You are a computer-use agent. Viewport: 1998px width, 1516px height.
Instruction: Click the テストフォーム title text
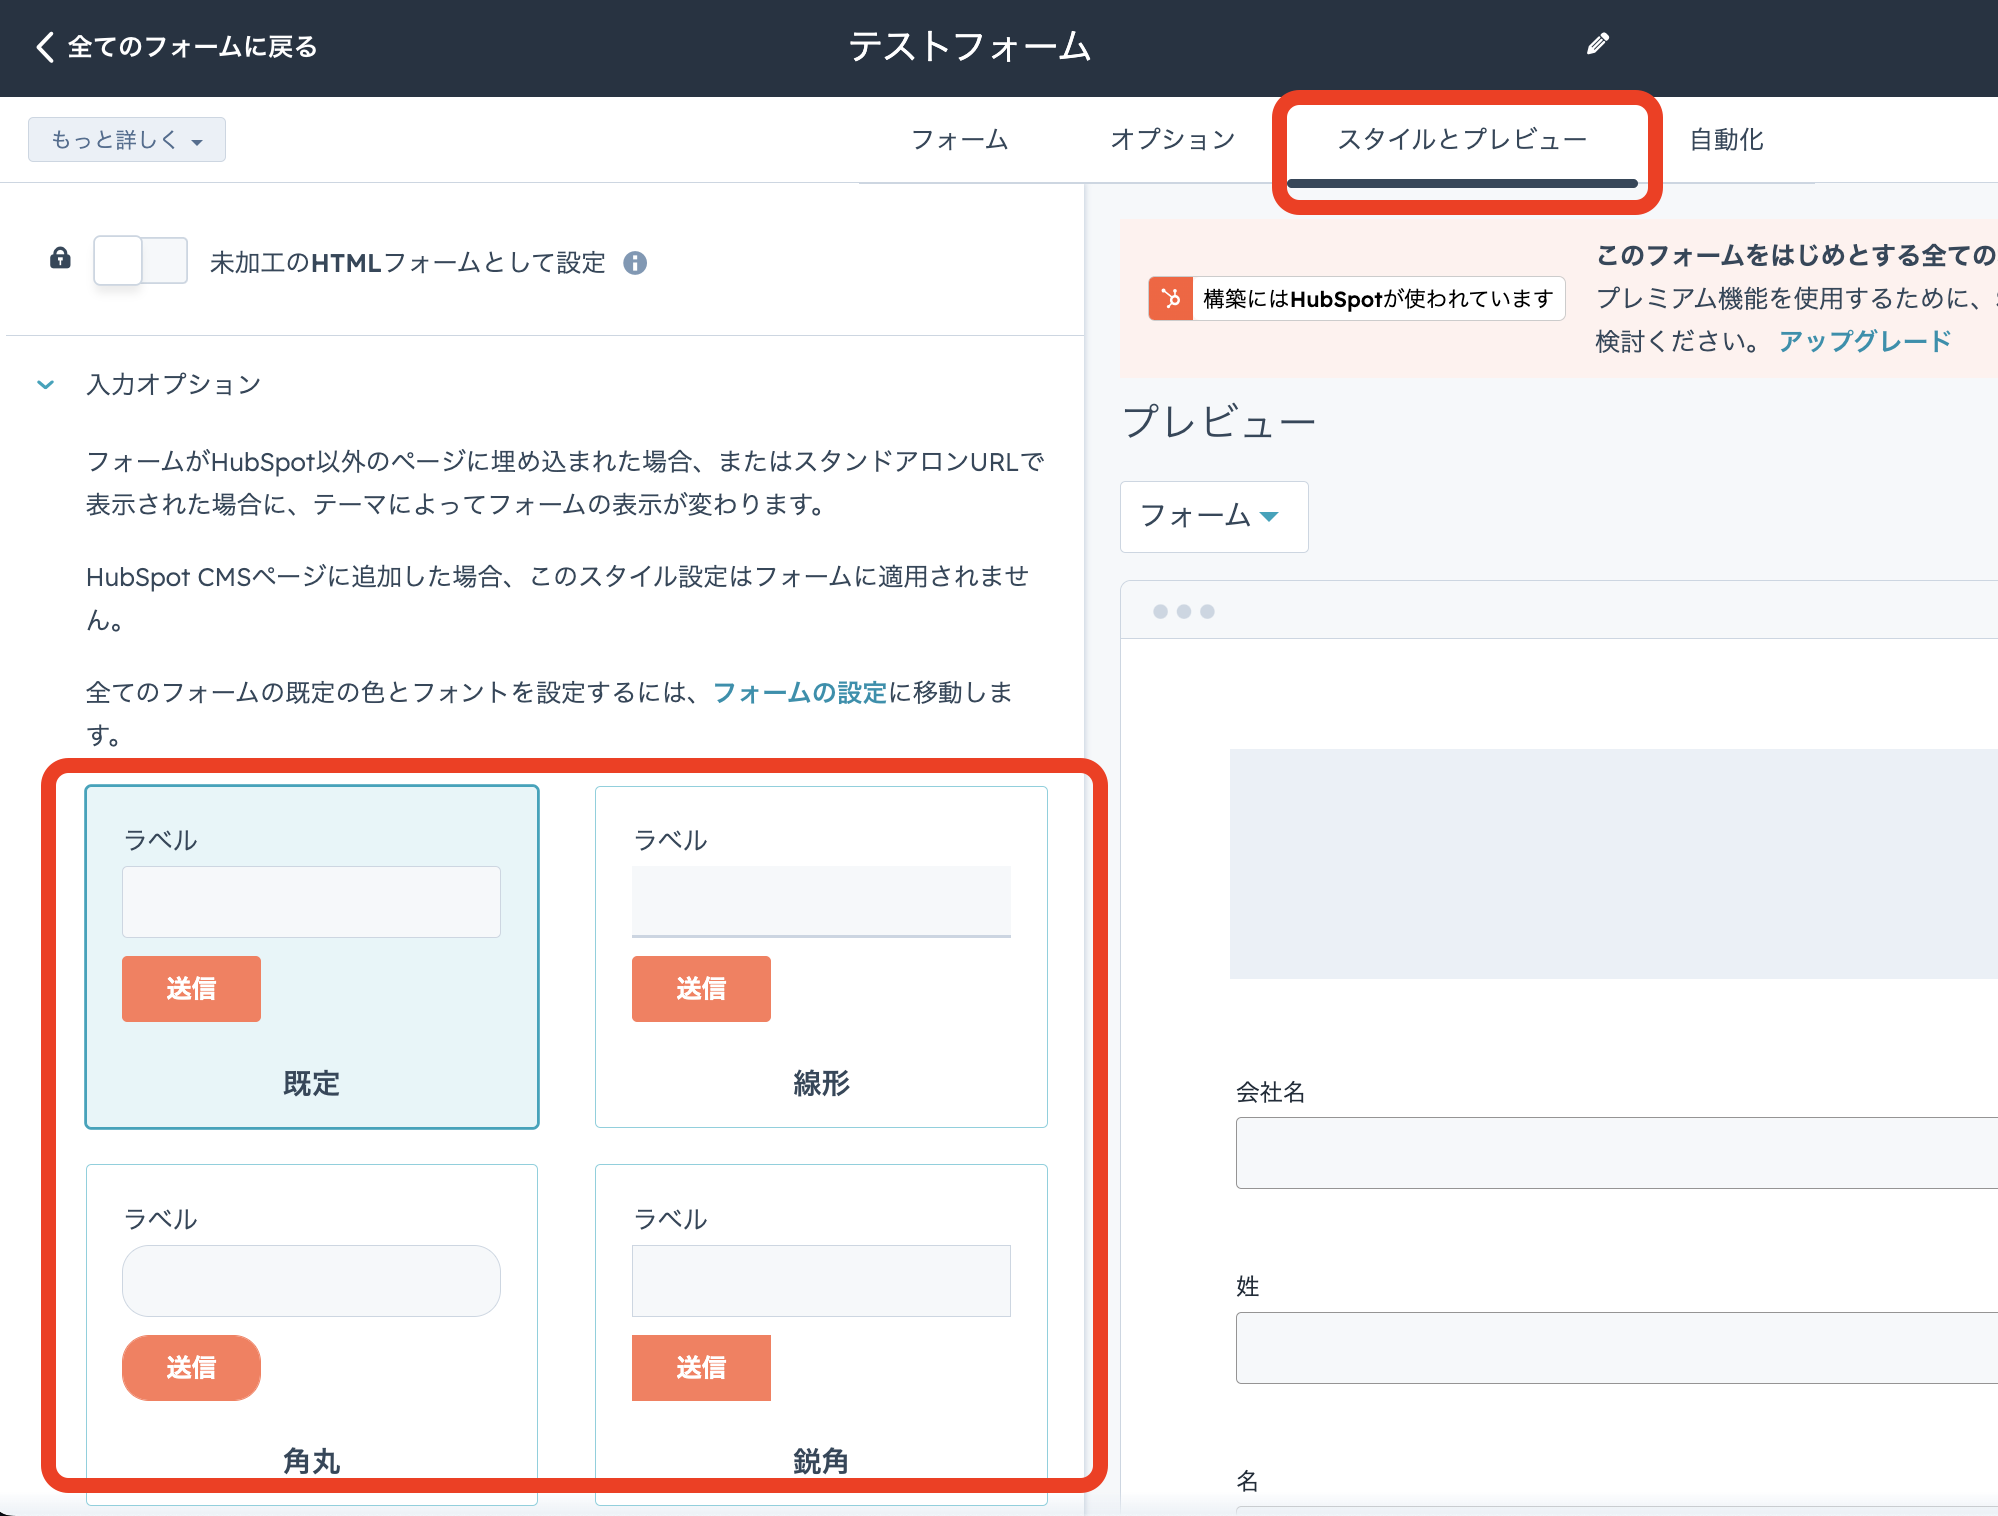pos(969,46)
